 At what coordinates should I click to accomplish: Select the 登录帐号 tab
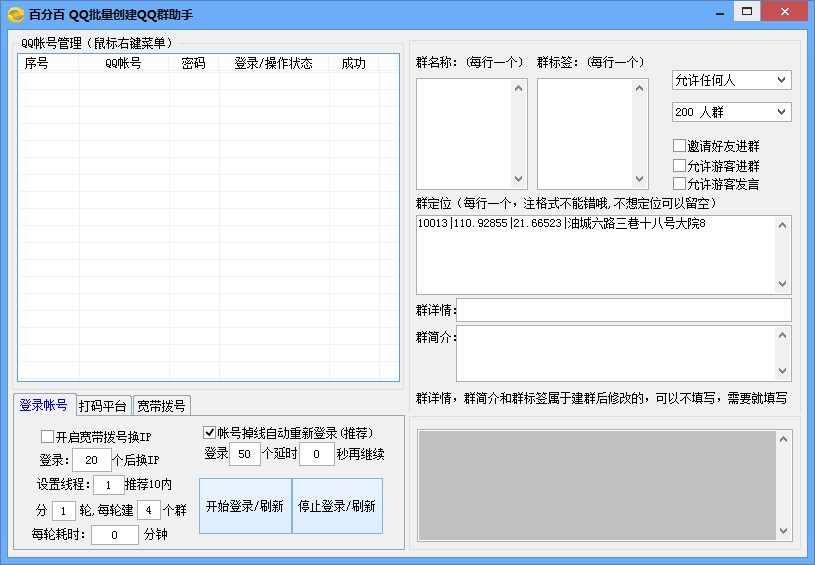point(44,405)
